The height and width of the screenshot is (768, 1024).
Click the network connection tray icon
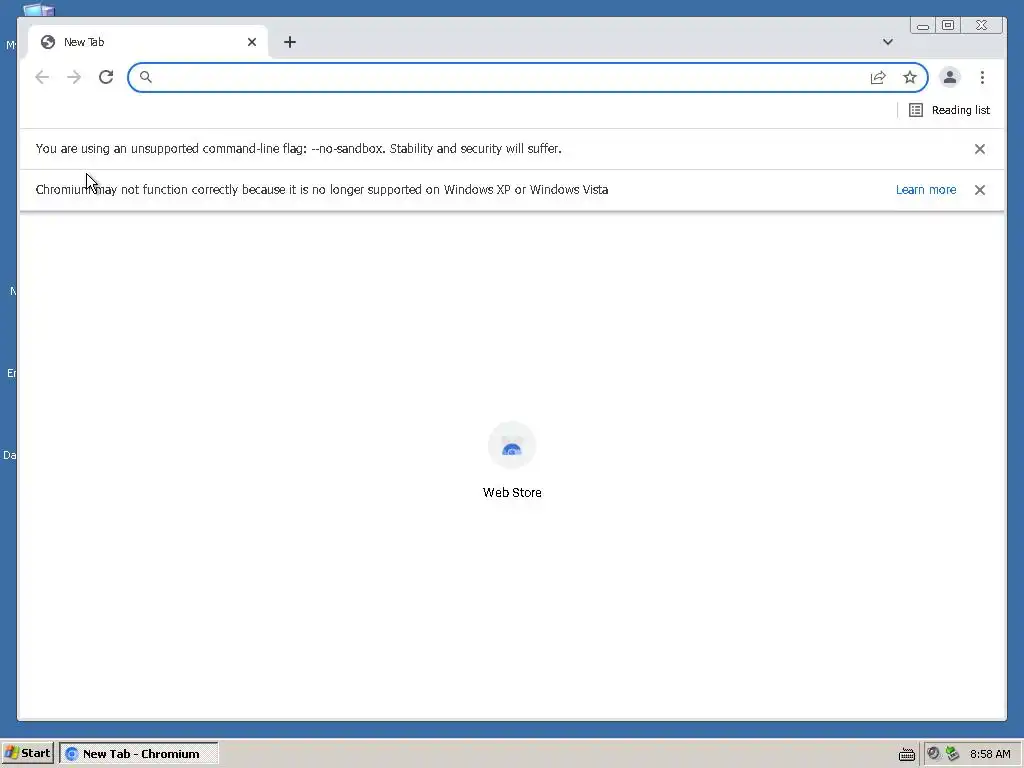tap(953, 754)
